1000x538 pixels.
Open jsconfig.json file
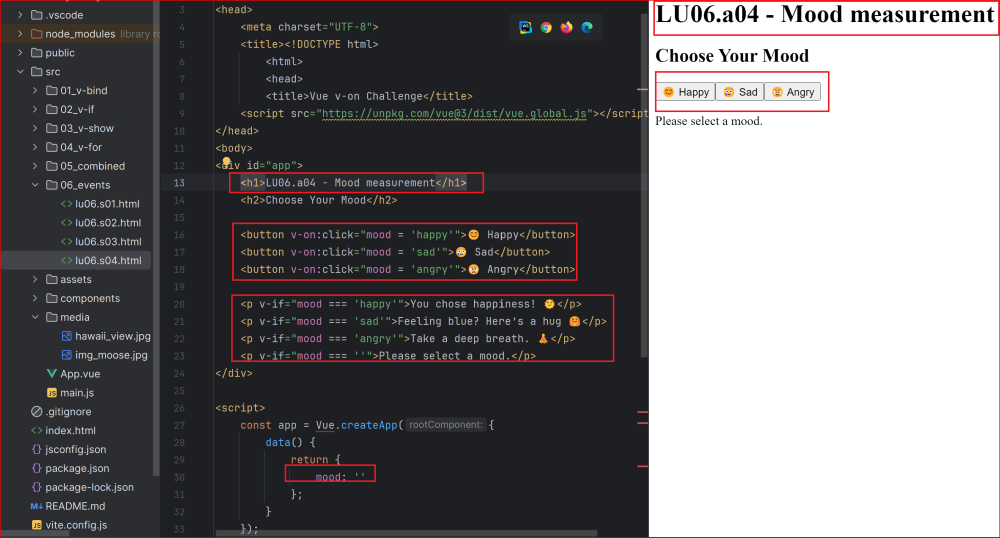click(75, 449)
